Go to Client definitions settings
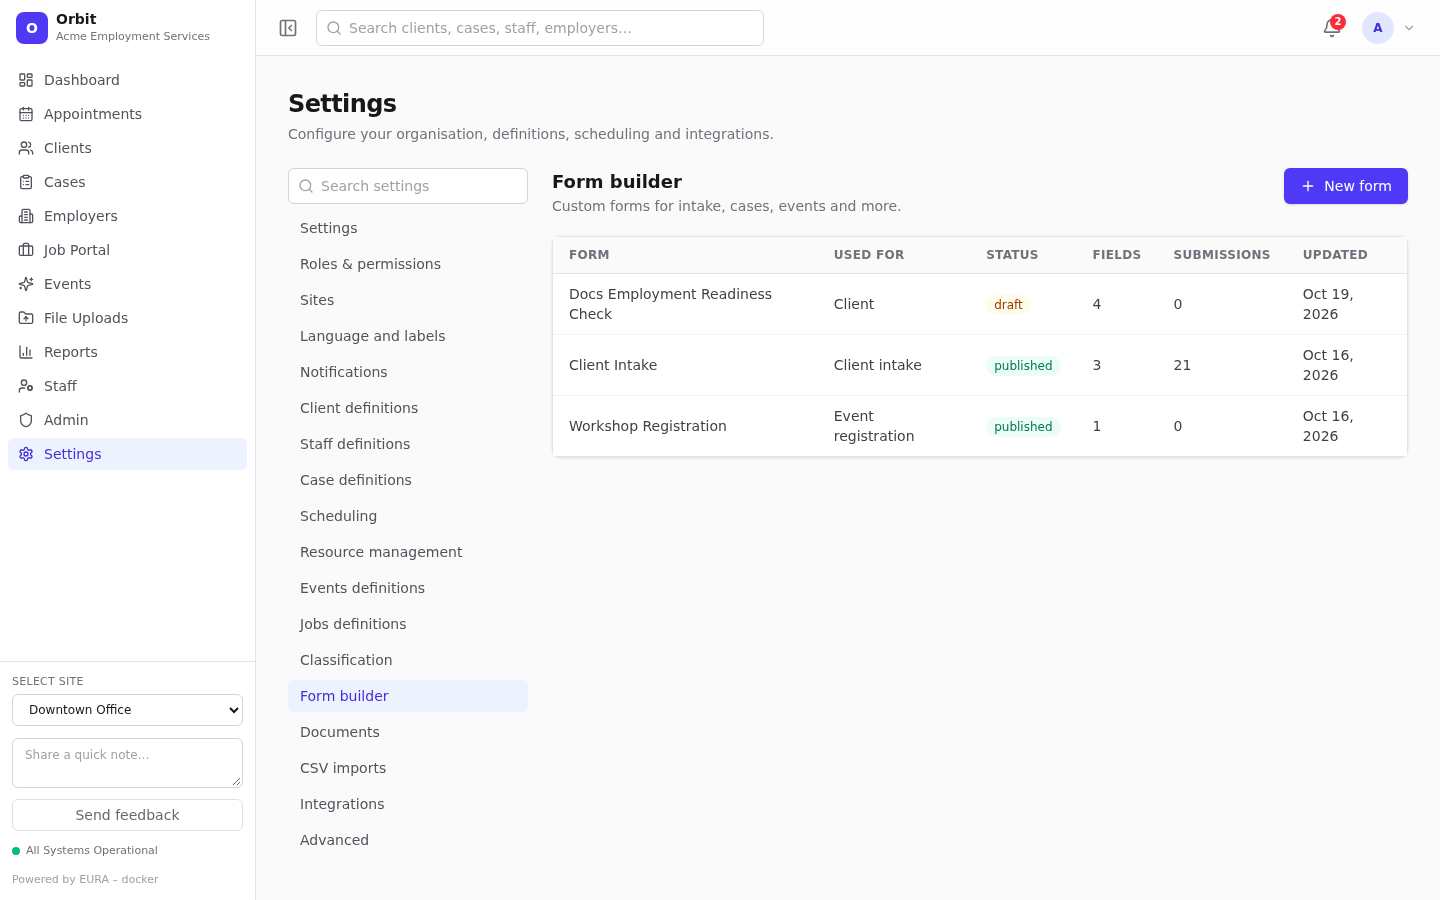1440x900 pixels. click(x=408, y=408)
